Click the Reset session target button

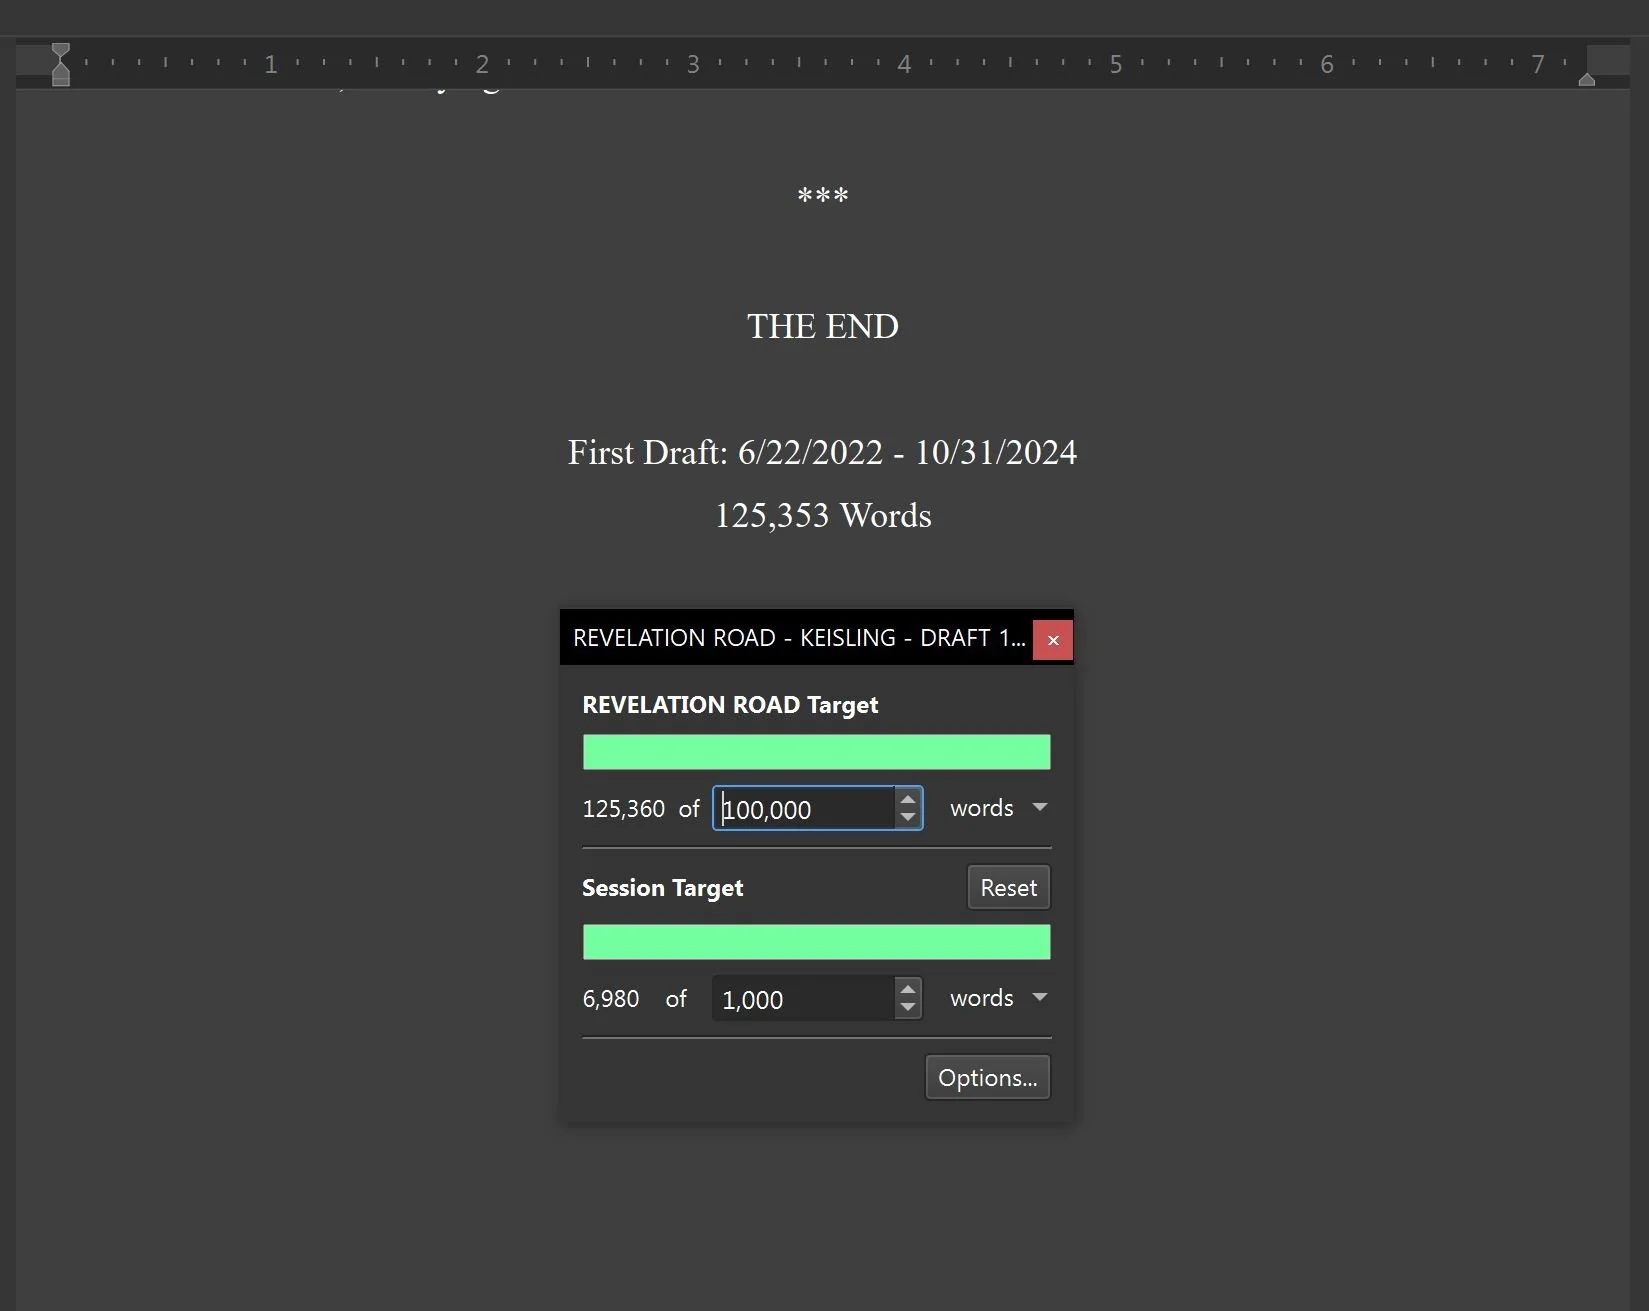(1008, 888)
